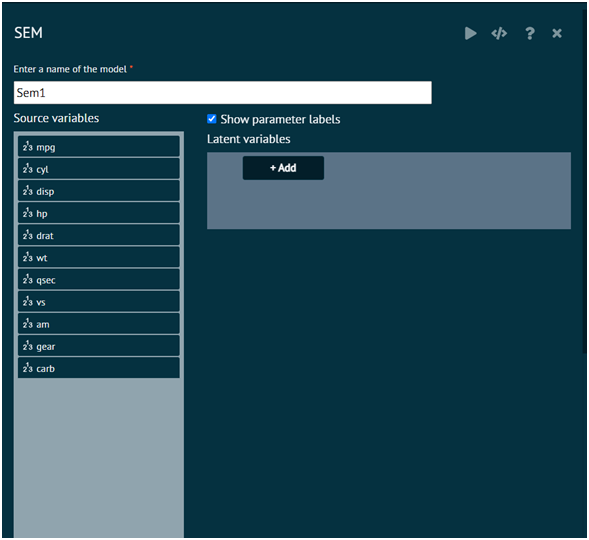589x540 pixels.
Task: Run the SEM analysis with play icon
Action: 470,33
